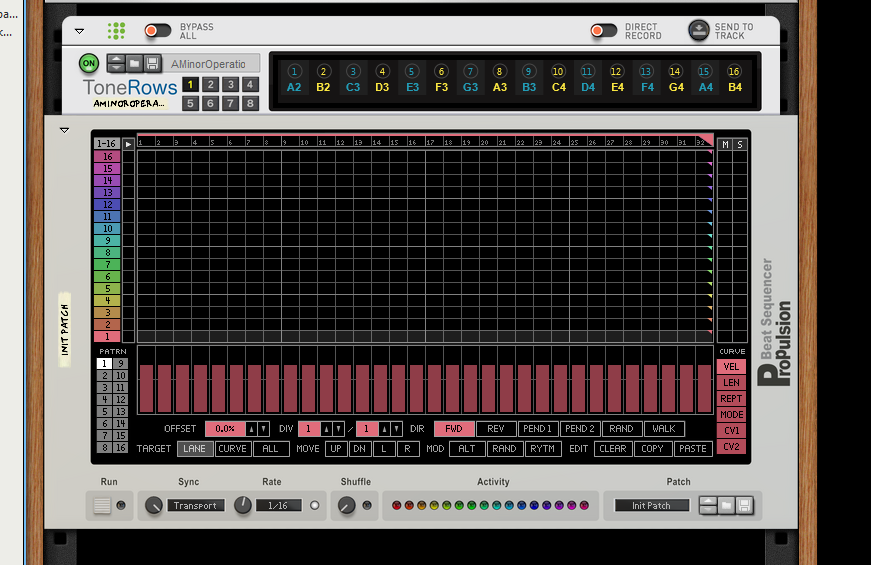Decrease second DIV value down arrow
Image resolution: width=871 pixels, height=565 pixels.
tap(397, 429)
